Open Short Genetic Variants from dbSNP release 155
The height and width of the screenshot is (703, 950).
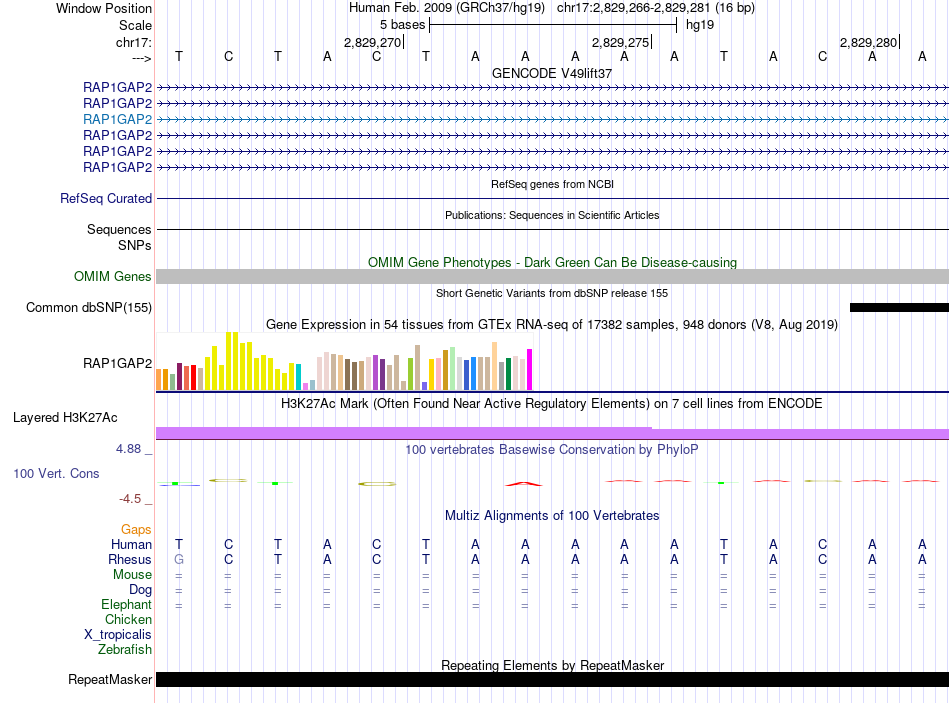point(552,293)
